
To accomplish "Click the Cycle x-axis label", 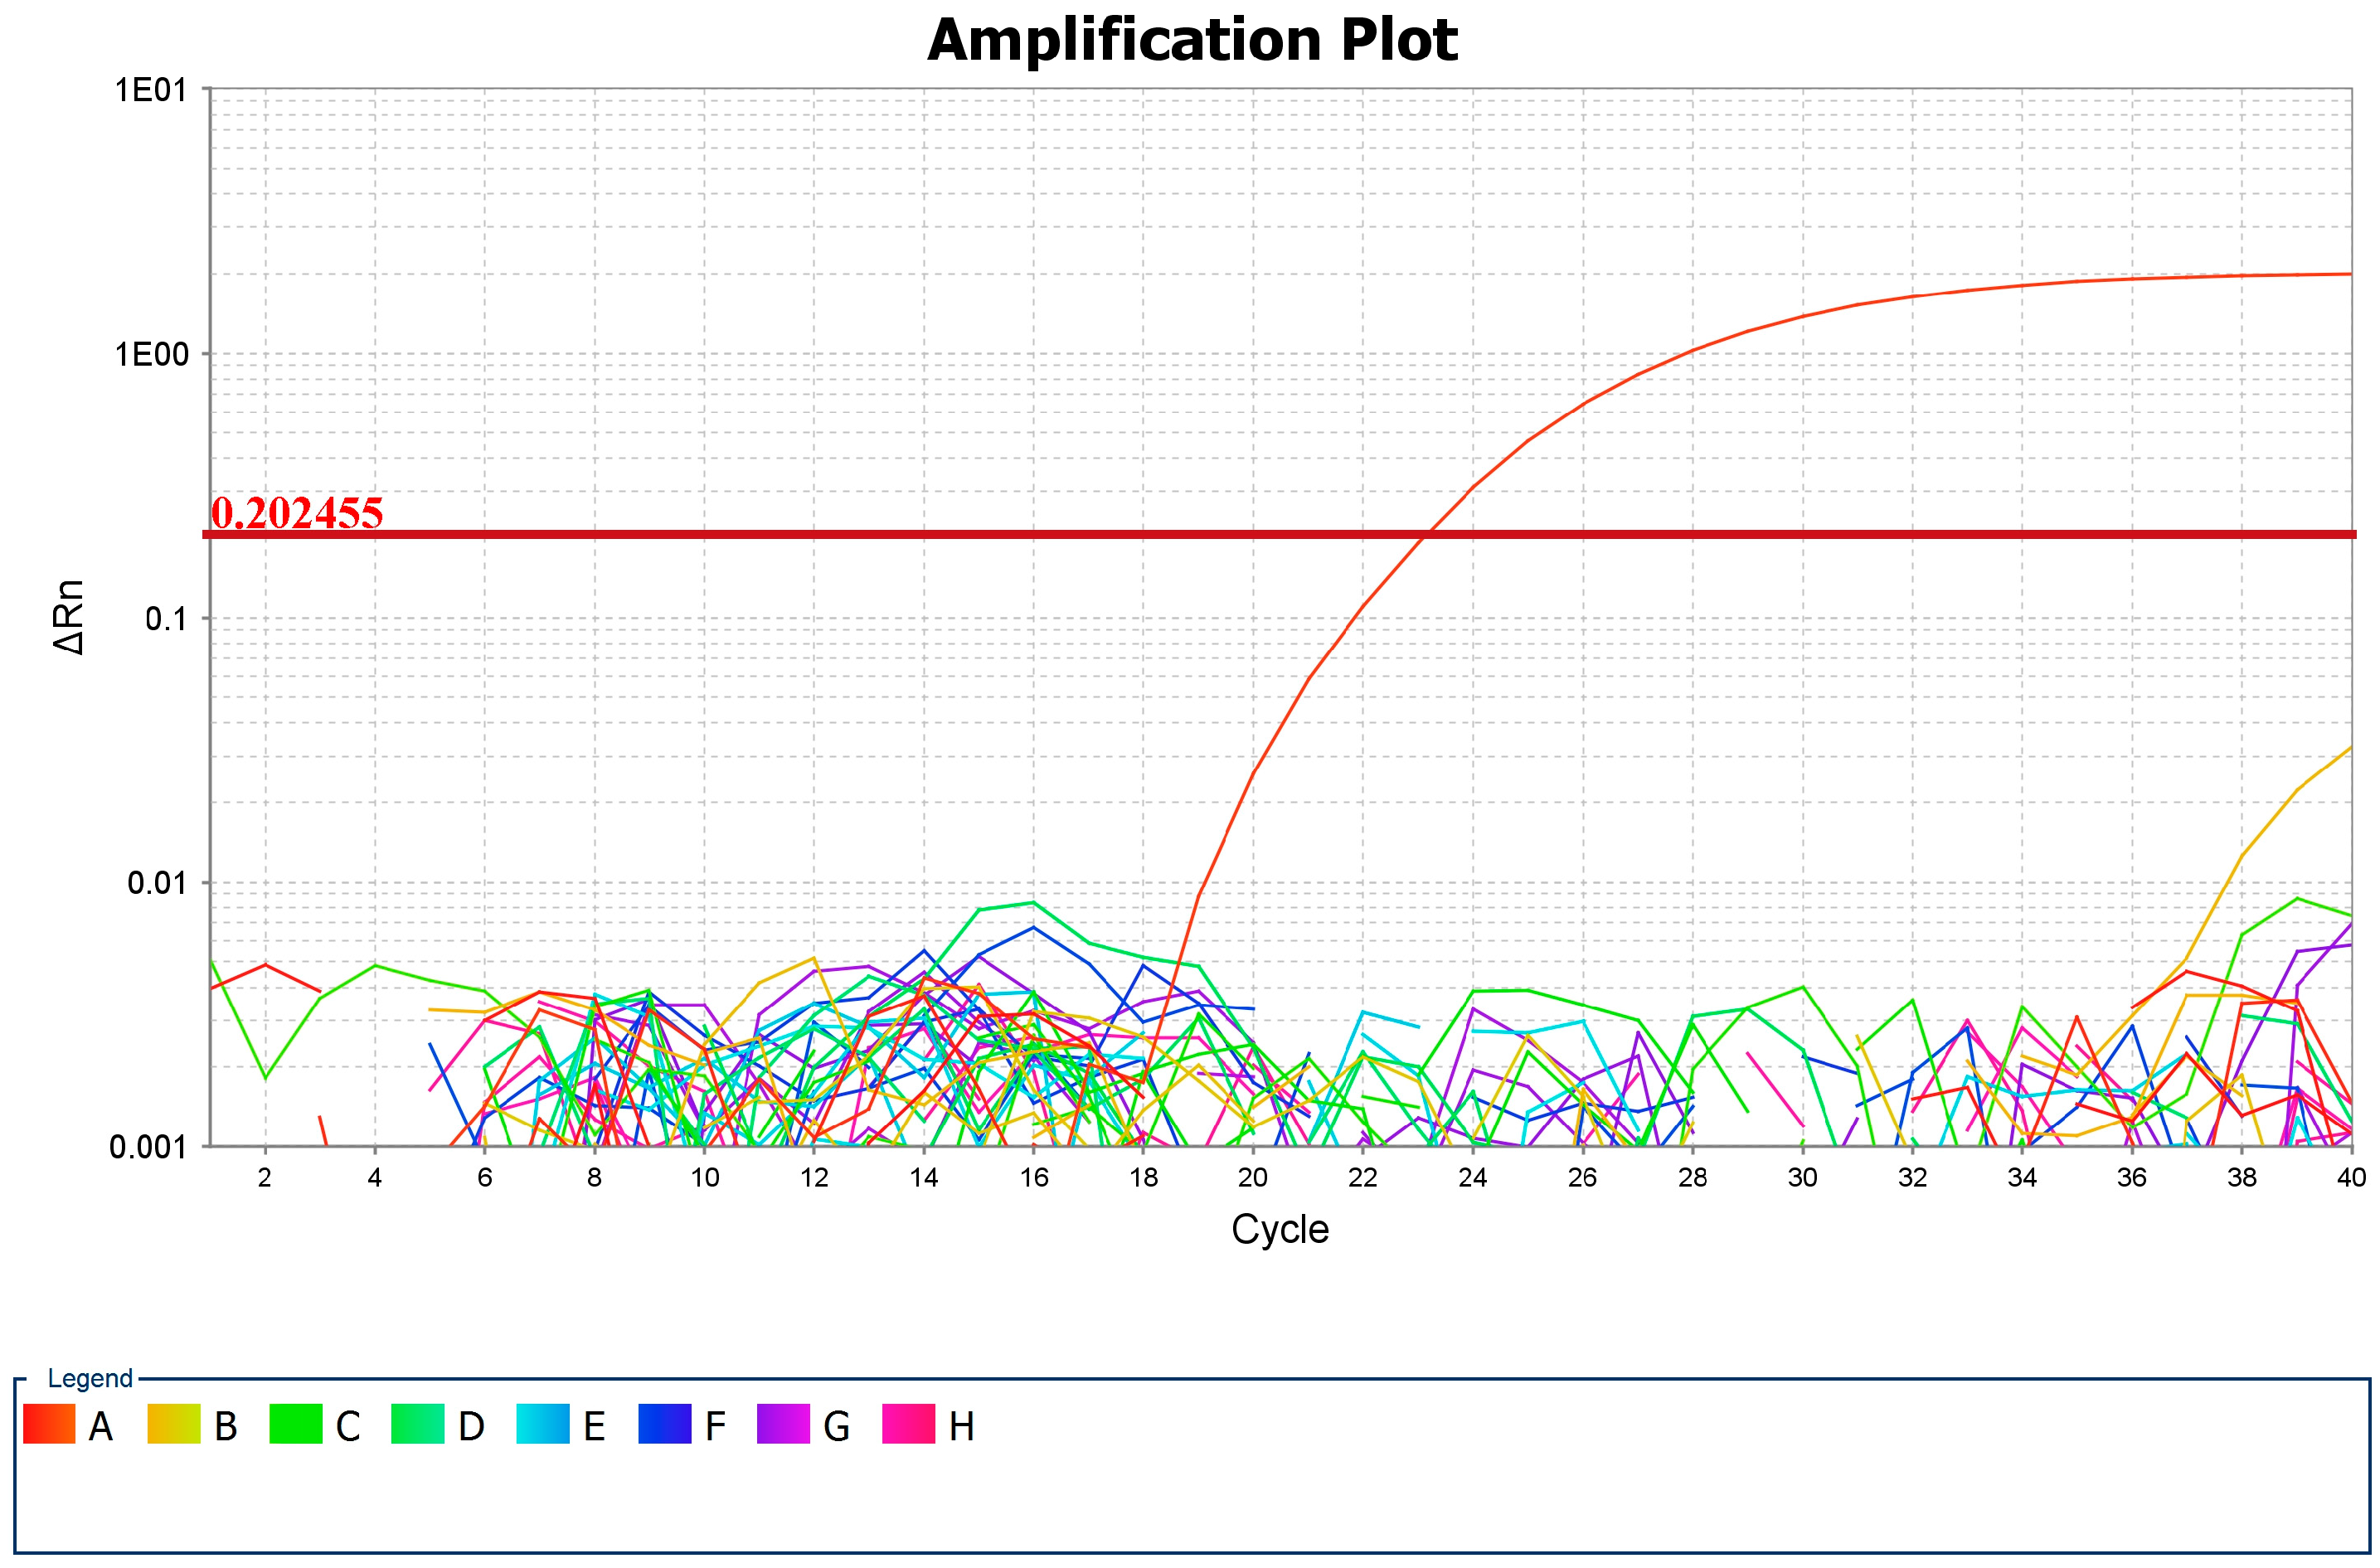I will pyautogui.click(x=1280, y=1229).
